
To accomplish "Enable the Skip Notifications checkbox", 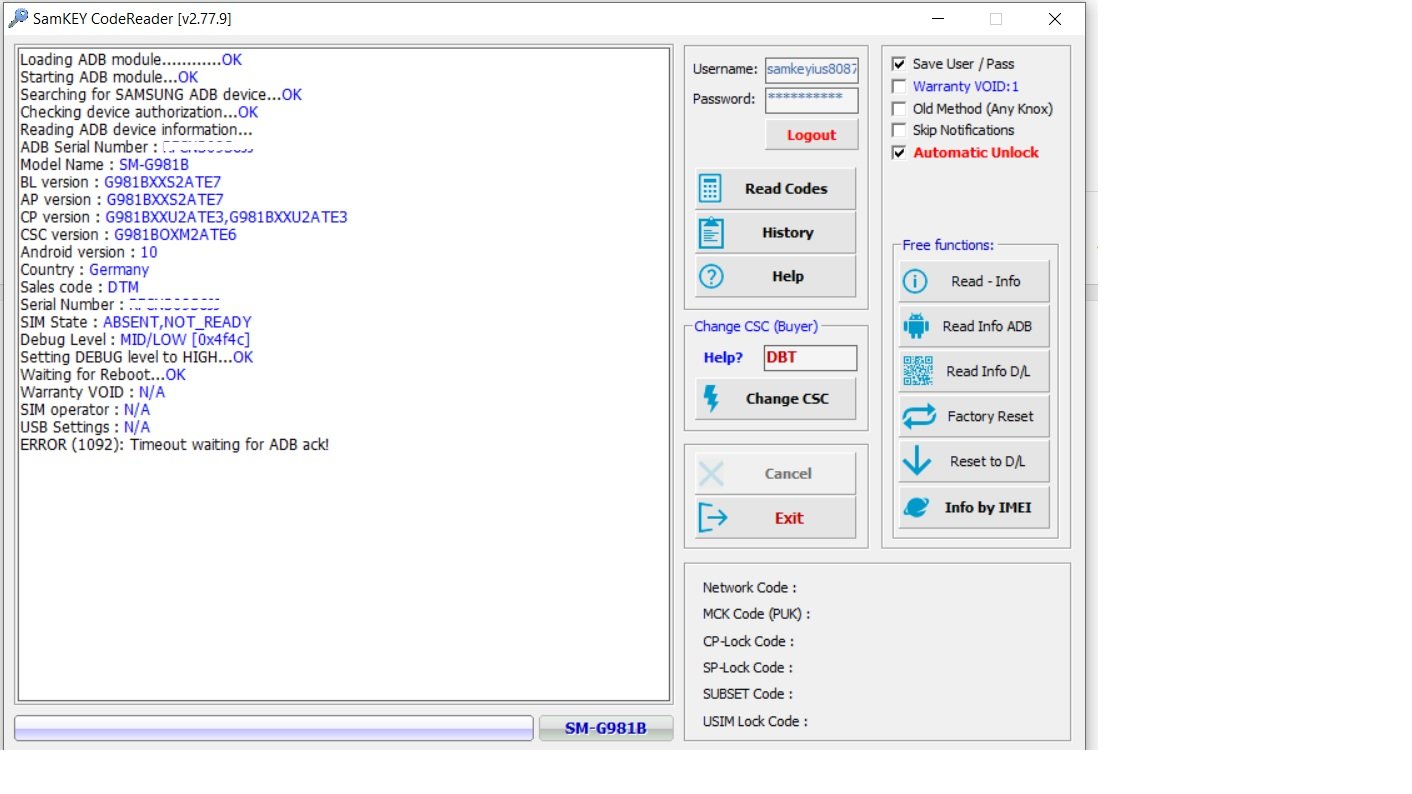I will click(x=899, y=130).
